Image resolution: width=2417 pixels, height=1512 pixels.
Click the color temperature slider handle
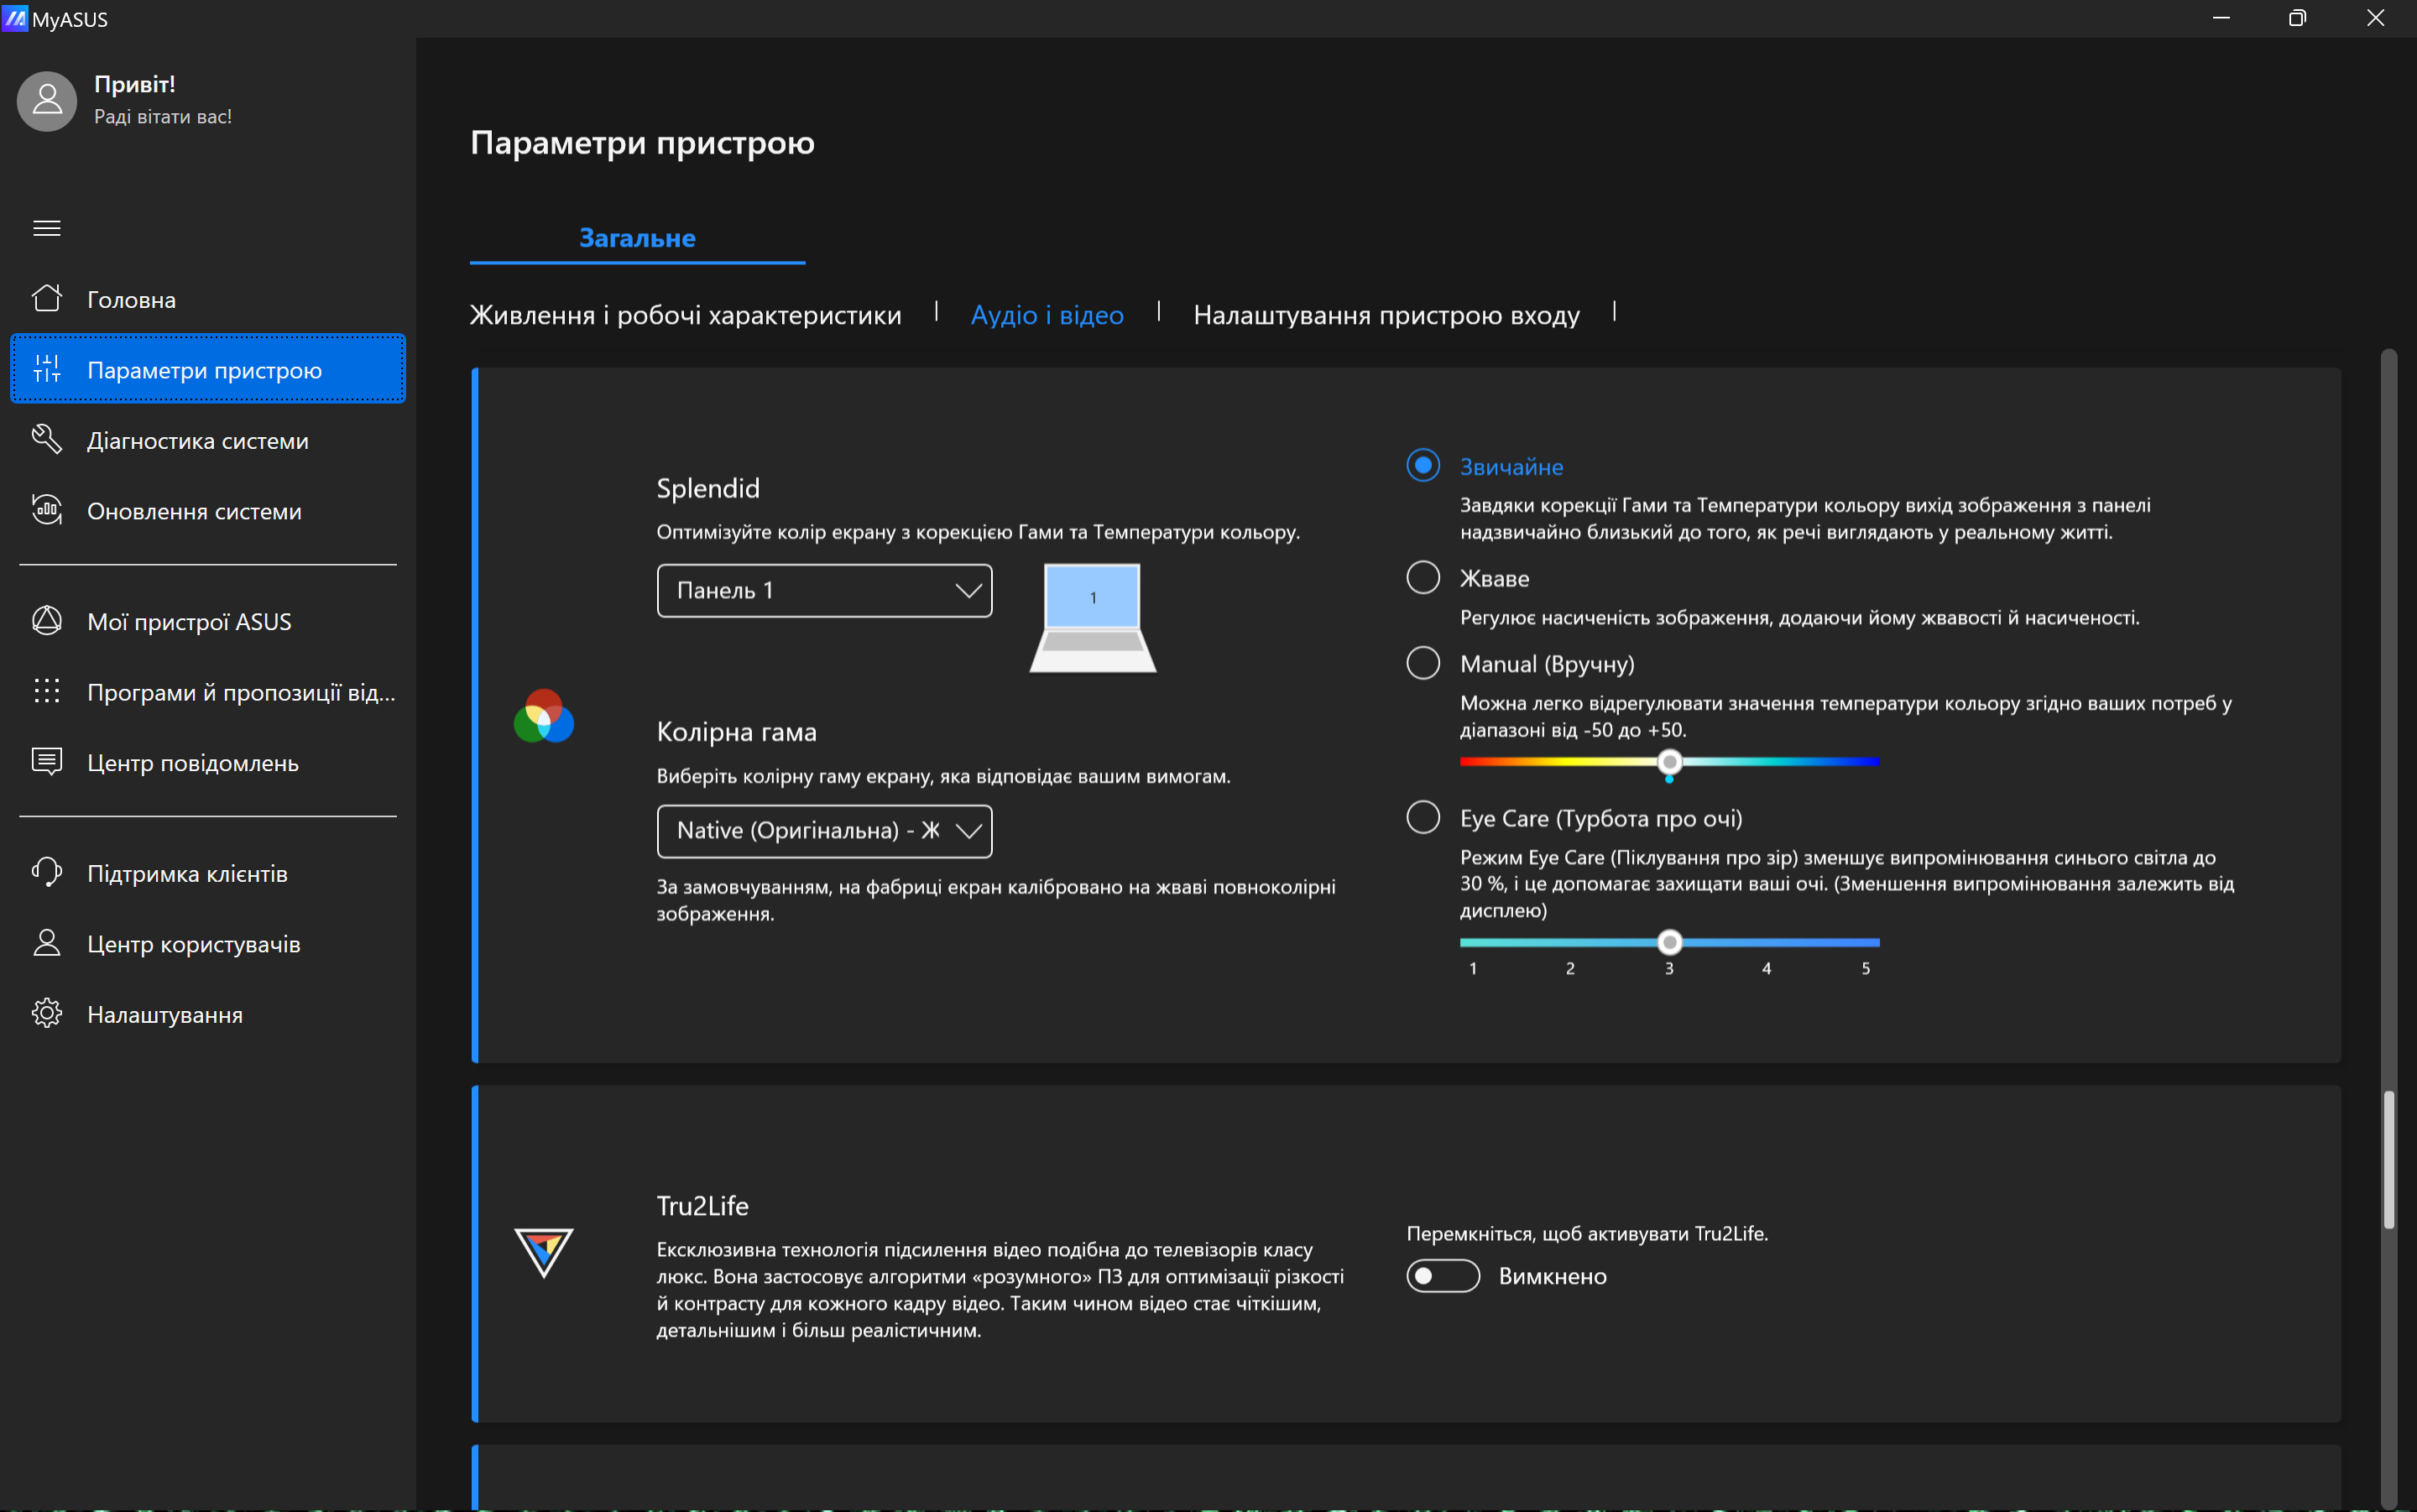click(1668, 762)
